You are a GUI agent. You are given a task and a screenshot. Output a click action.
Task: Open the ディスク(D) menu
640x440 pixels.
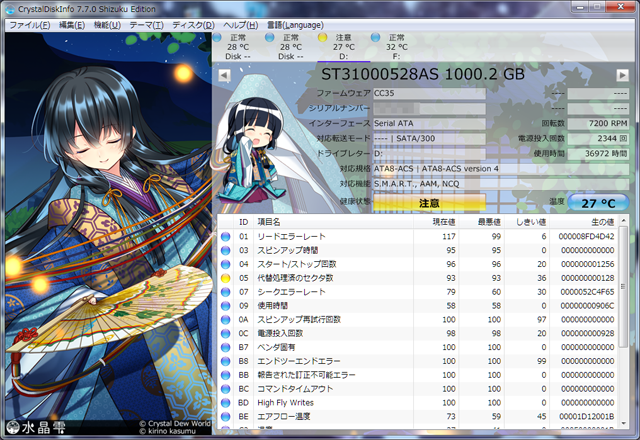pos(193,25)
